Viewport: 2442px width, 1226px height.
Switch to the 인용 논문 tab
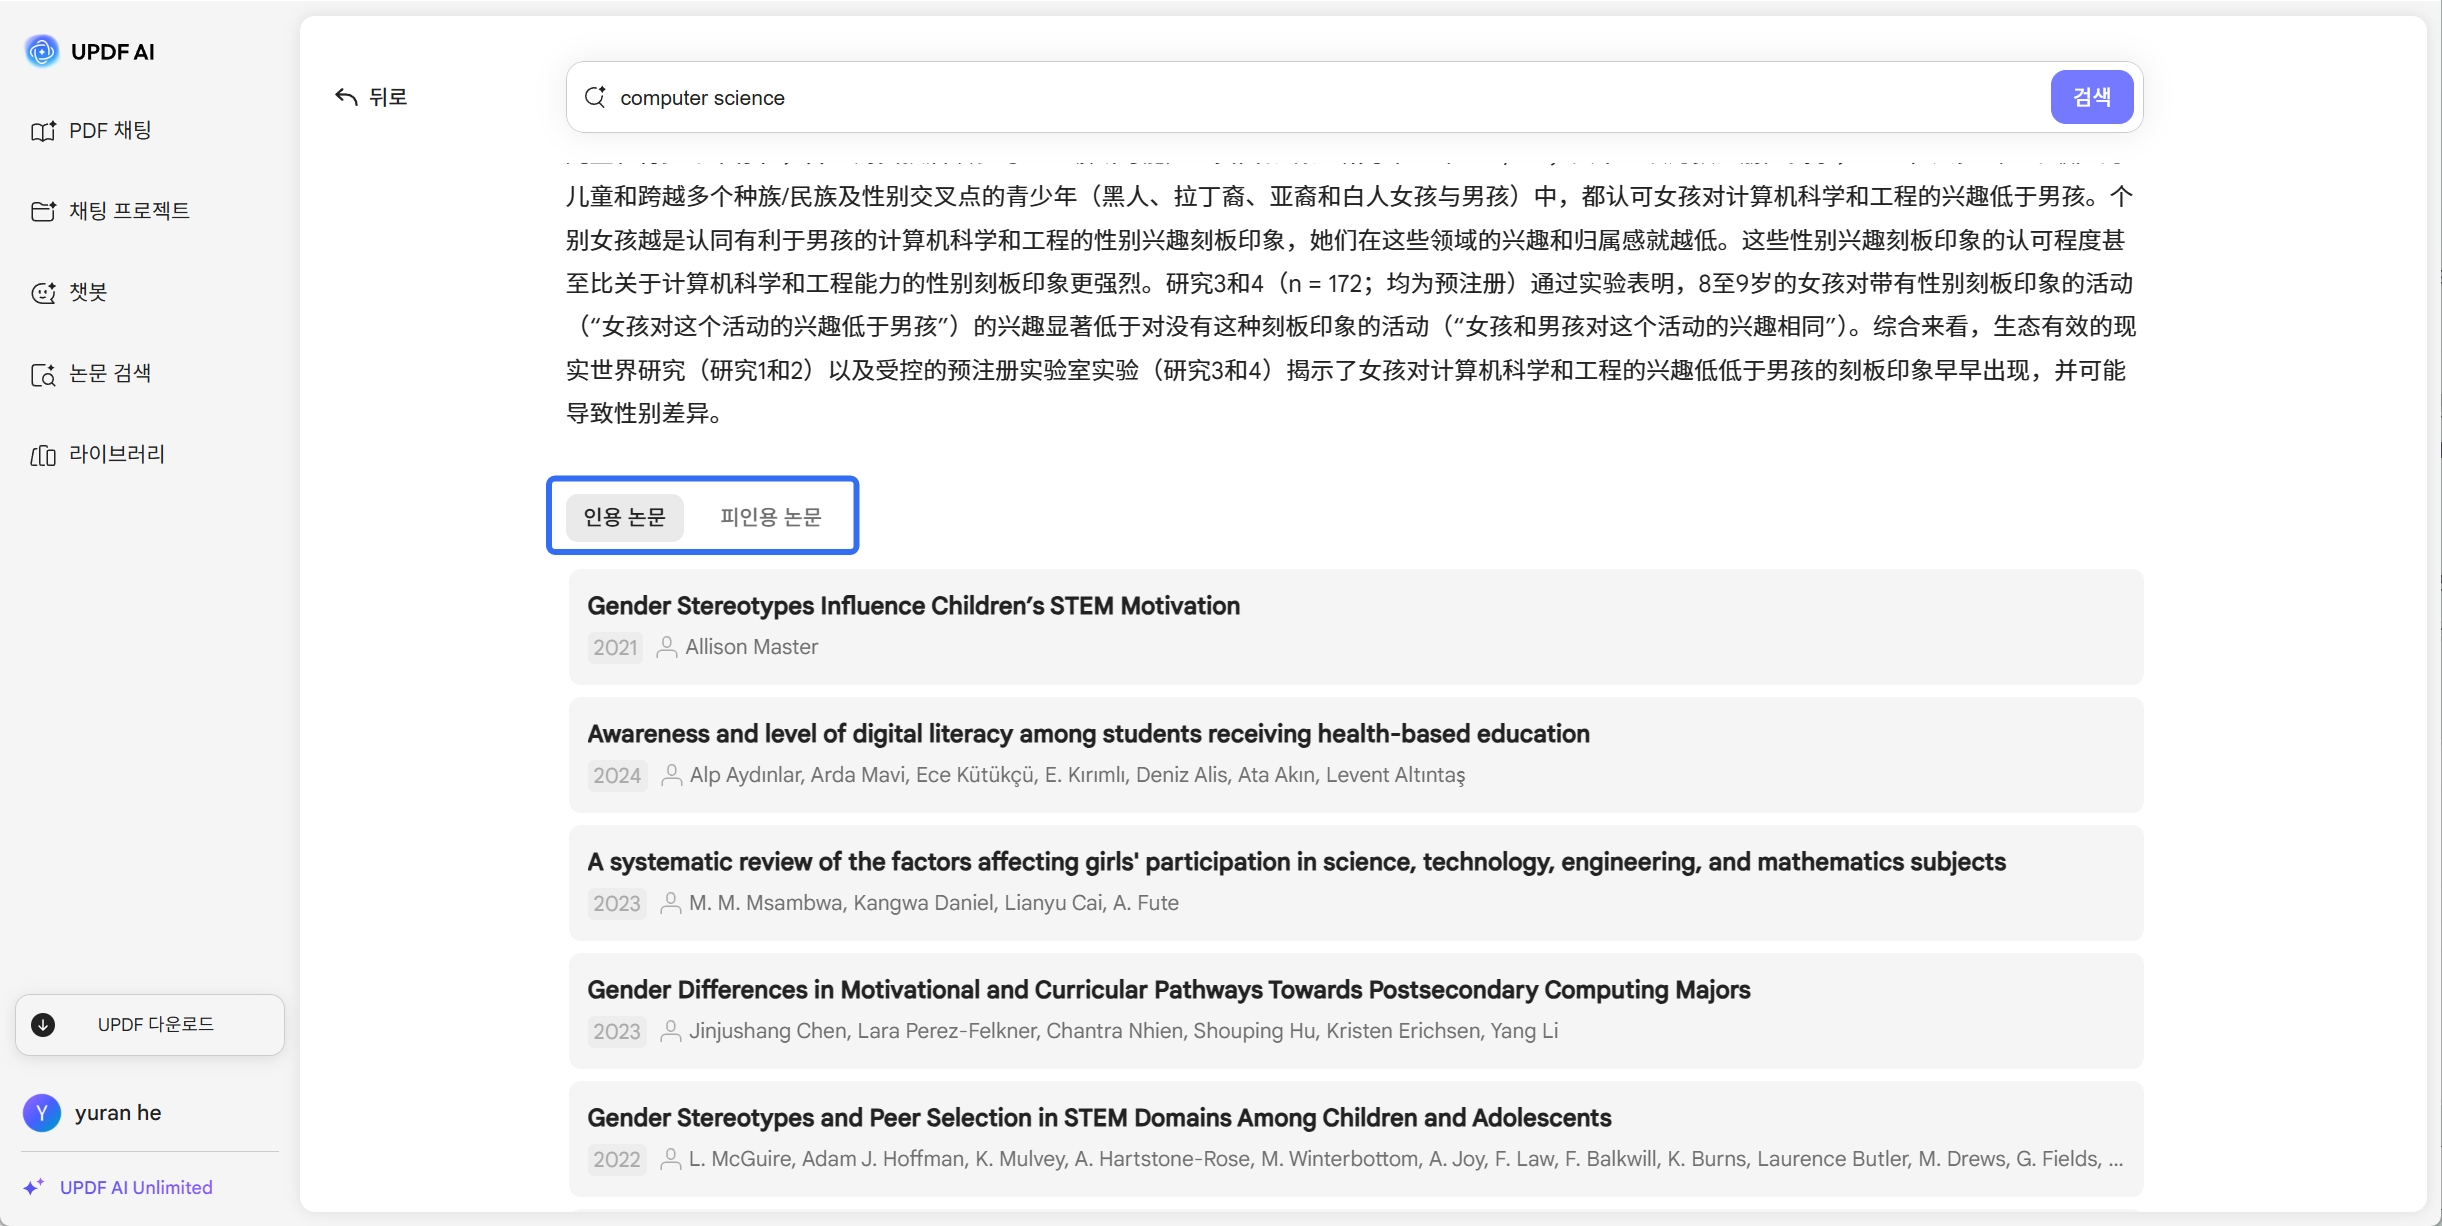click(x=625, y=517)
